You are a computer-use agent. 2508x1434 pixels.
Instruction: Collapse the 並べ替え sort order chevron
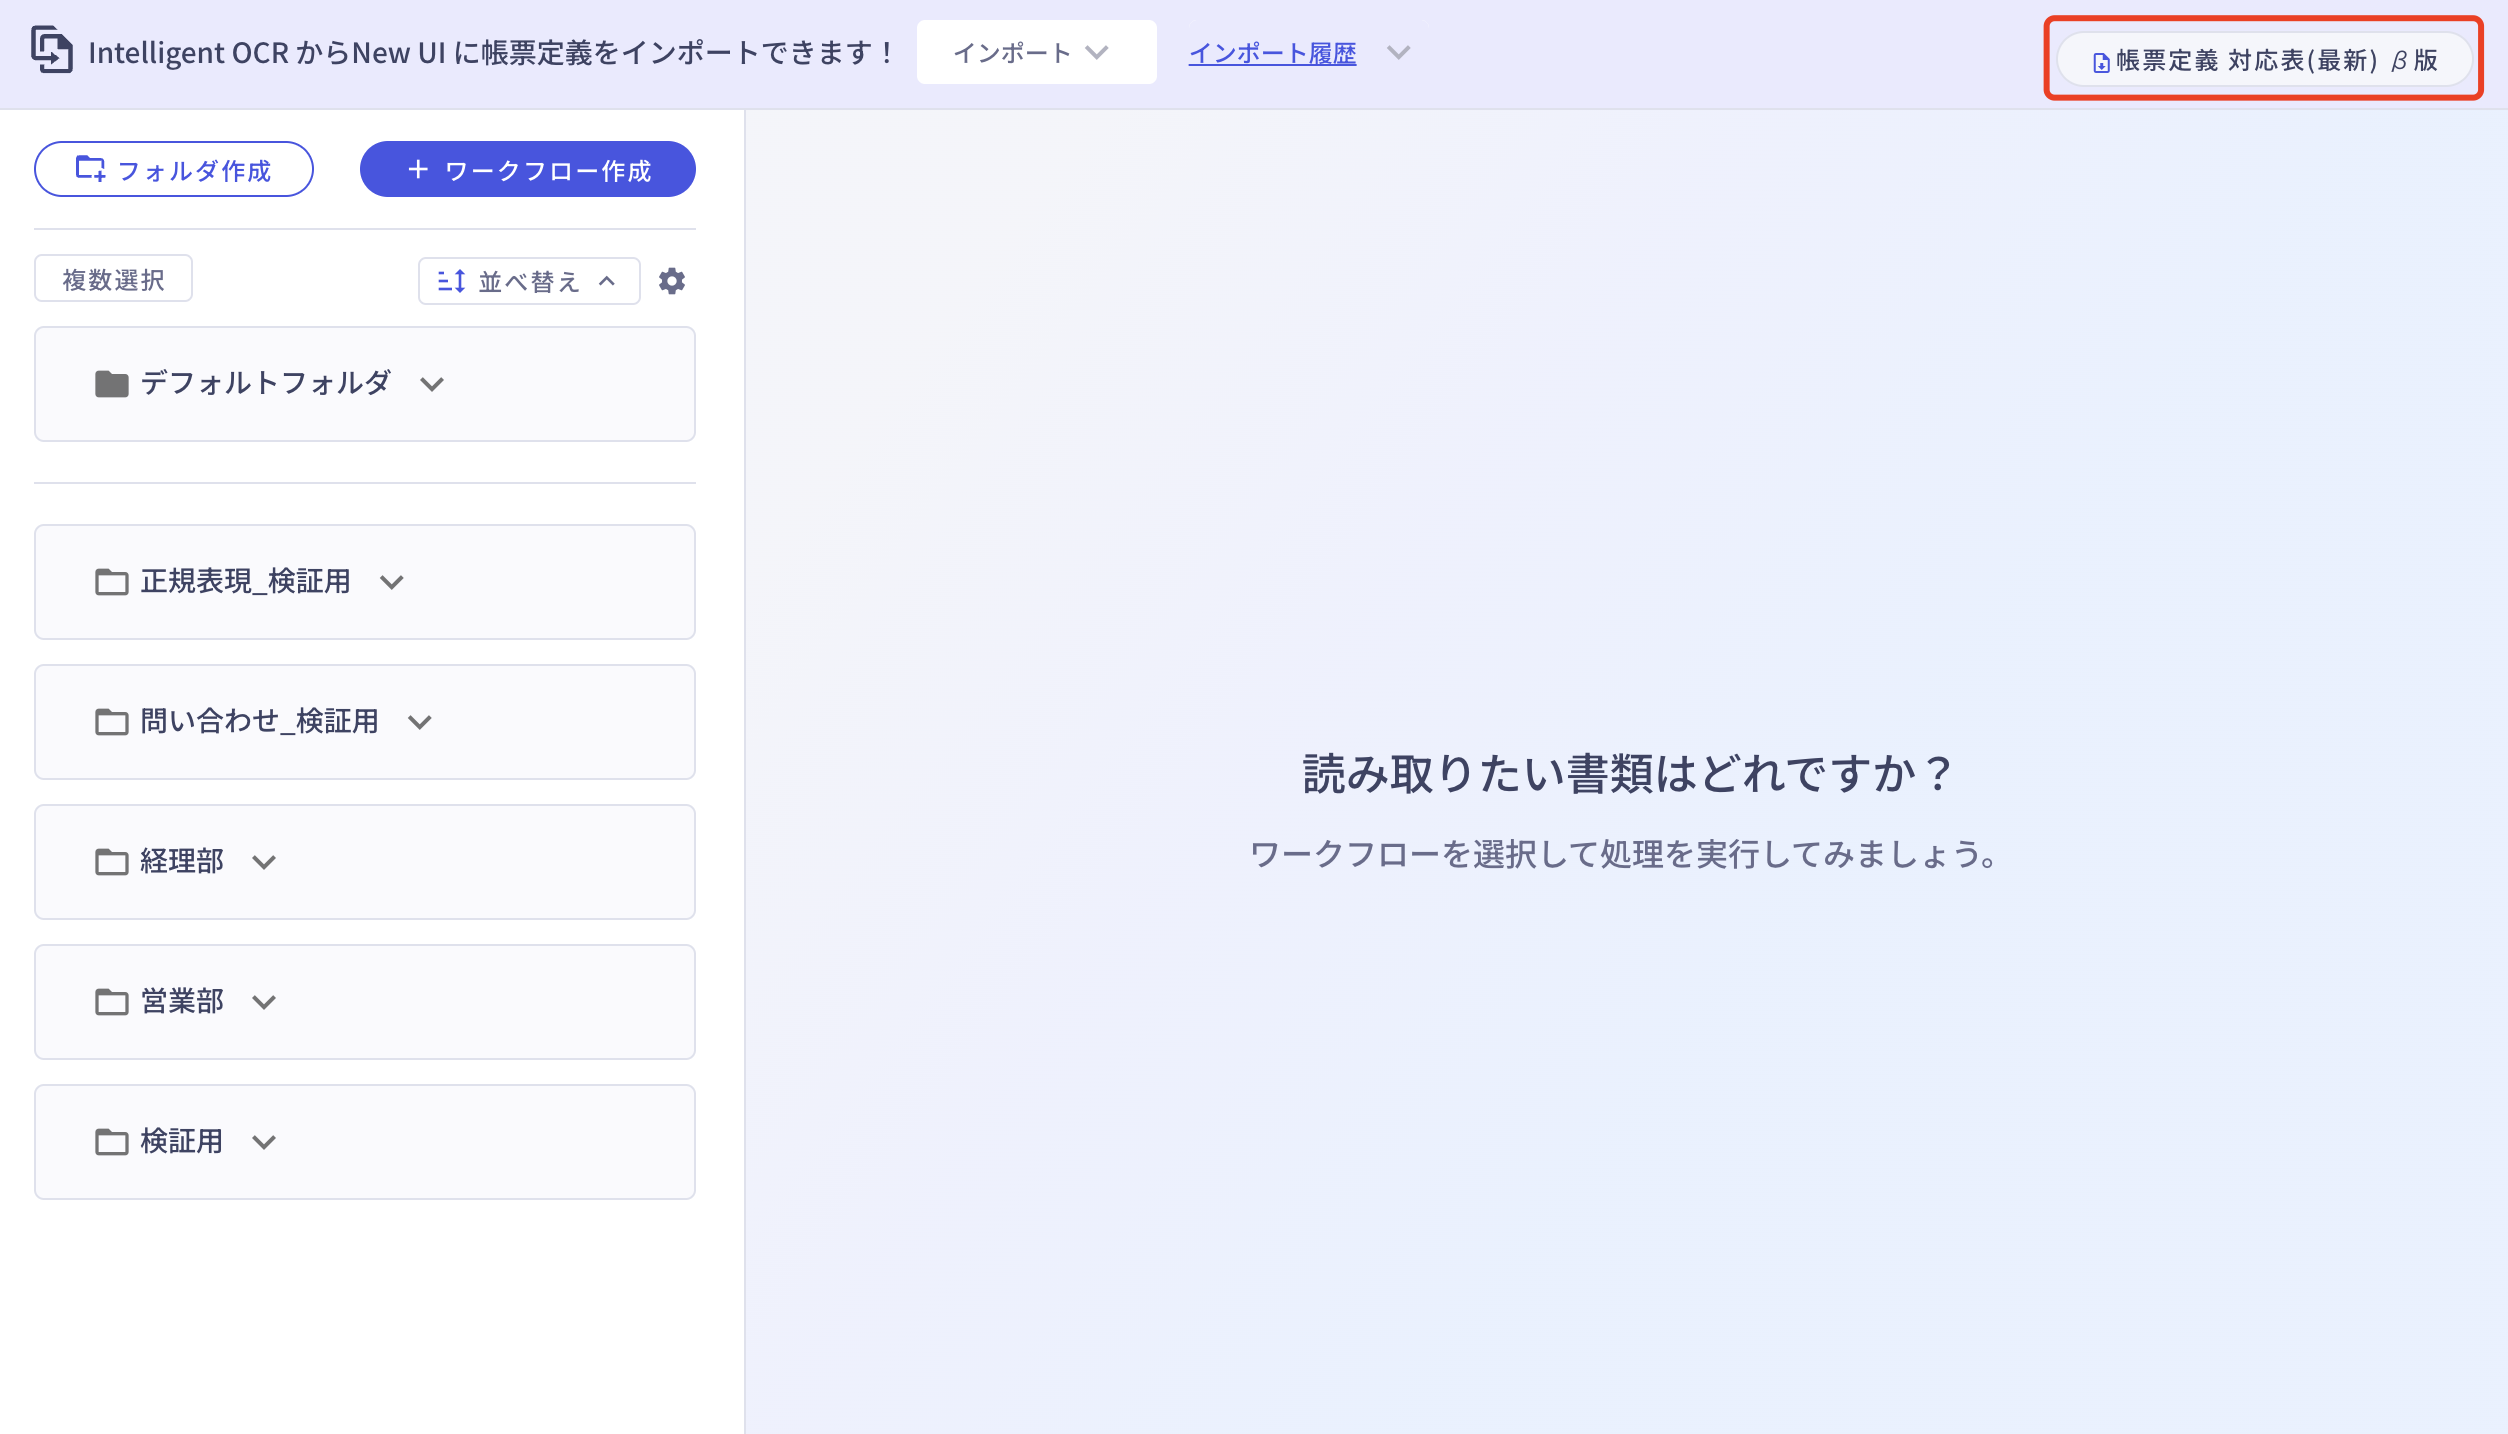pos(605,281)
